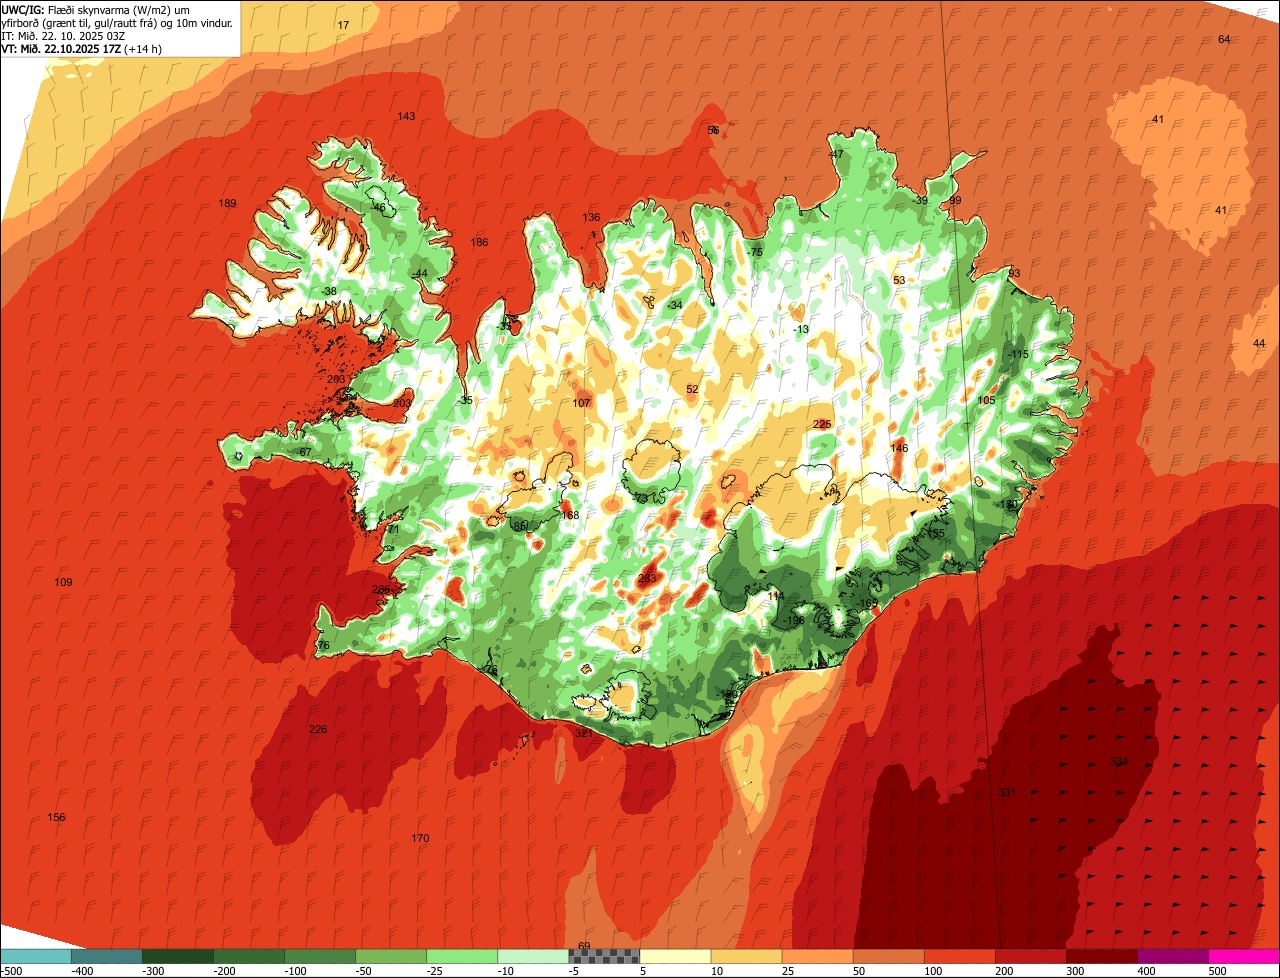
Task: Click the sea value '109' on the left
Action: point(64,582)
